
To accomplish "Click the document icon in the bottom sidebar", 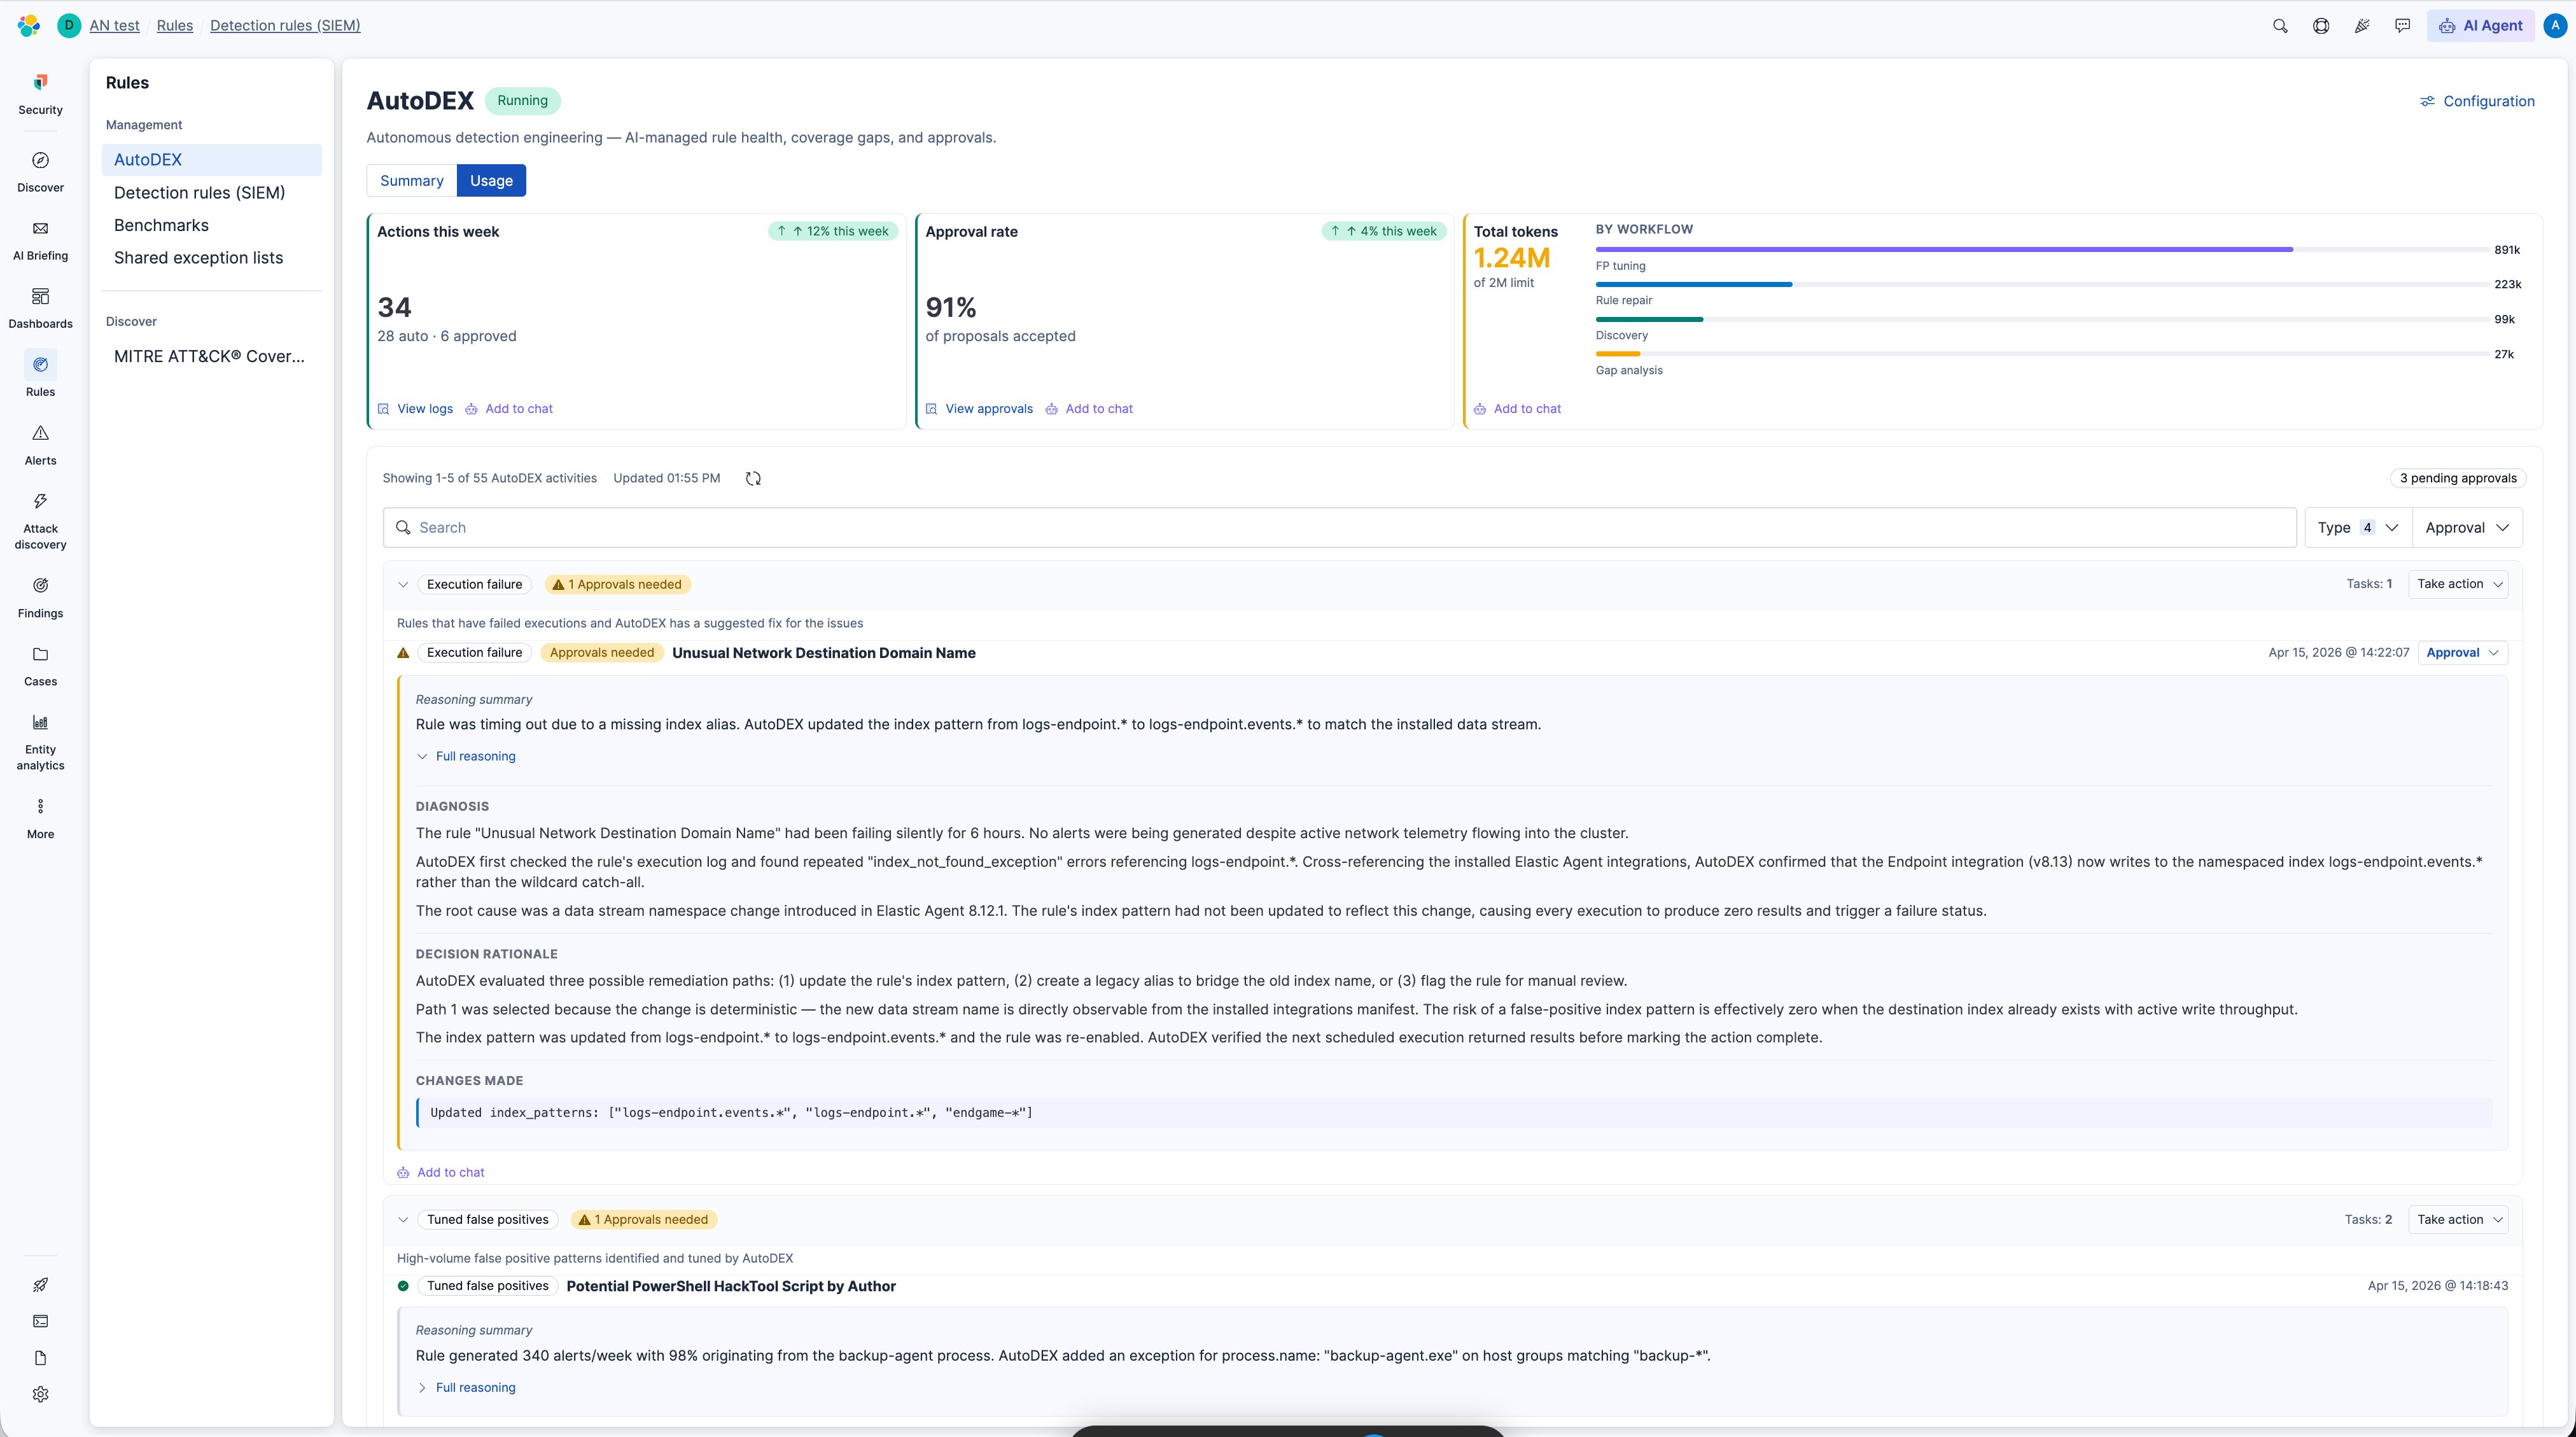I will click(40, 1358).
